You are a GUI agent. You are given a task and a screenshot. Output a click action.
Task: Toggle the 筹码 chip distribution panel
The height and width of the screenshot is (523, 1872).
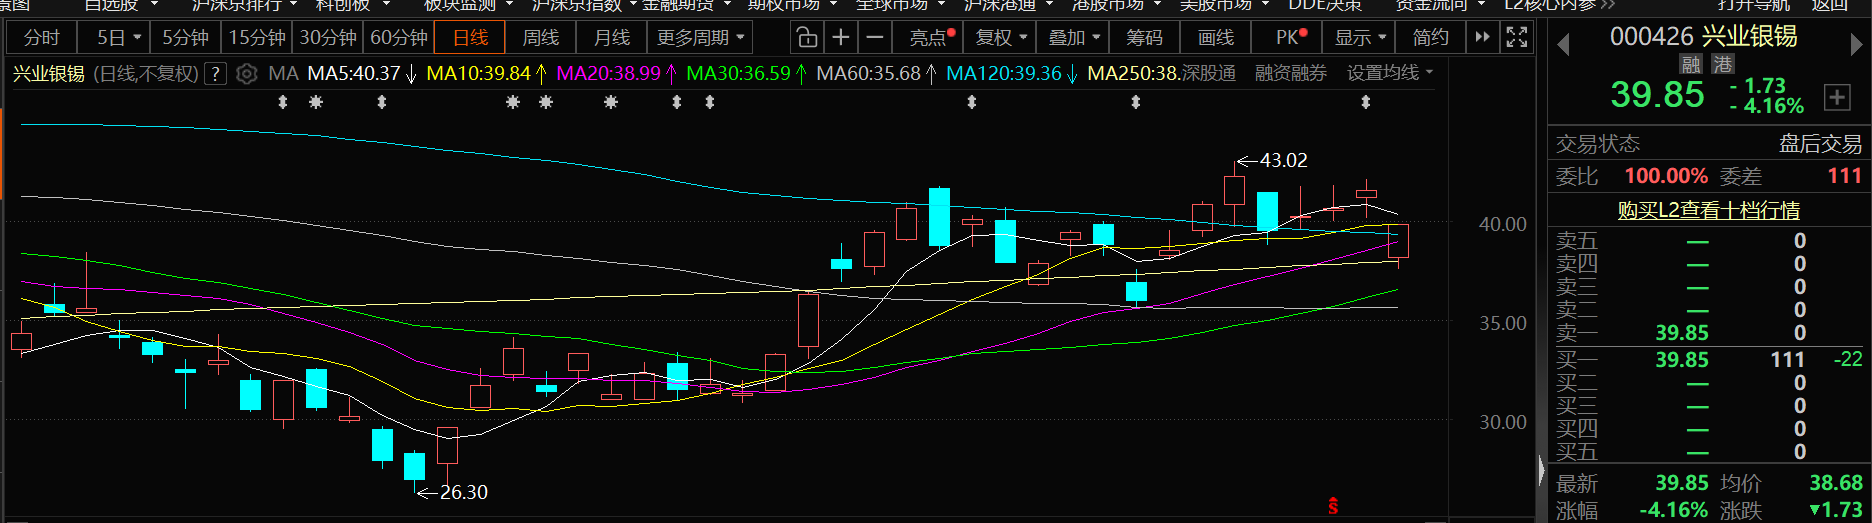1144,38
